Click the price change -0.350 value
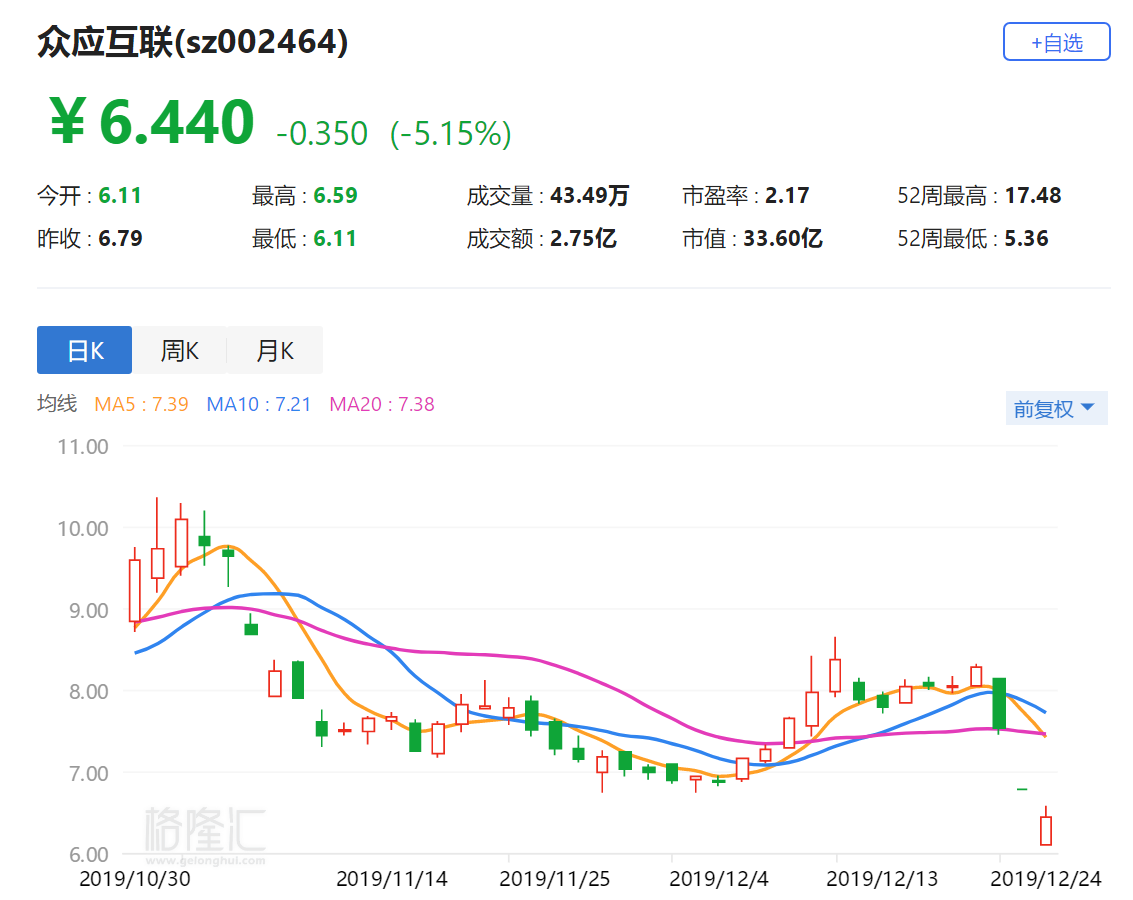 click(322, 134)
